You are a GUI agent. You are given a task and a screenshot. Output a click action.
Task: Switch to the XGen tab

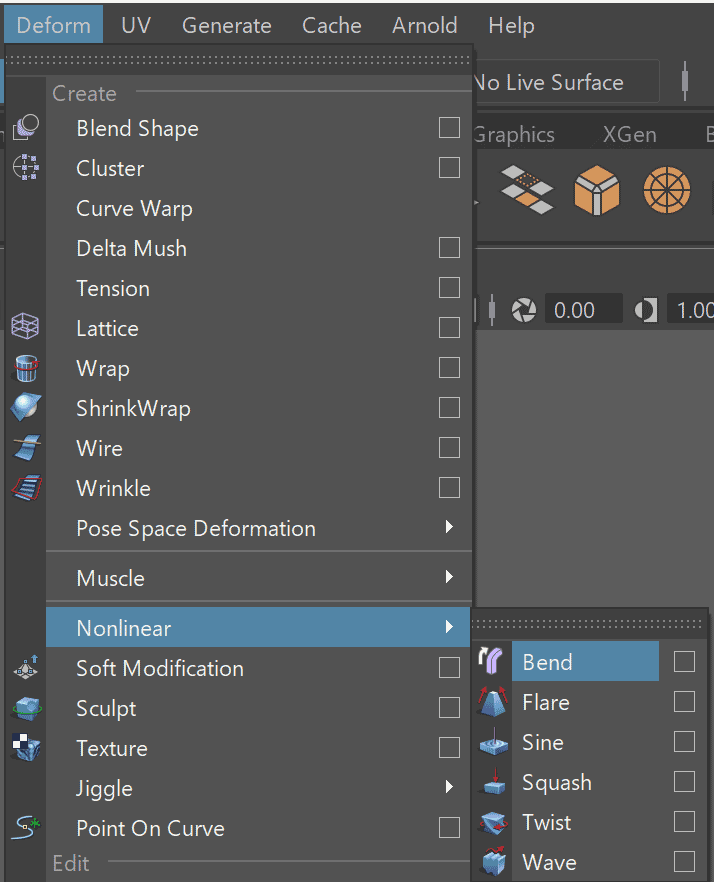pyautogui.click(x=629, y=133)
